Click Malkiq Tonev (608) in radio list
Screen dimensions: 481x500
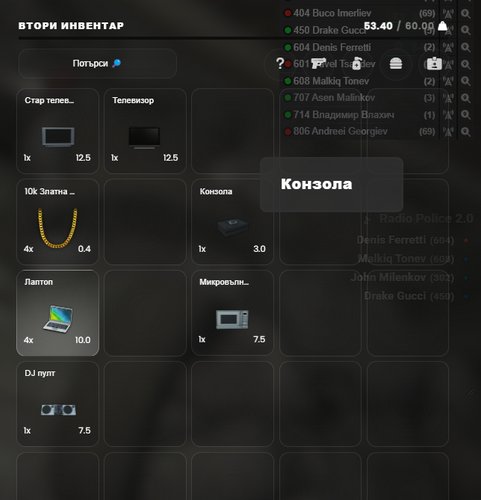coord(406,259)
